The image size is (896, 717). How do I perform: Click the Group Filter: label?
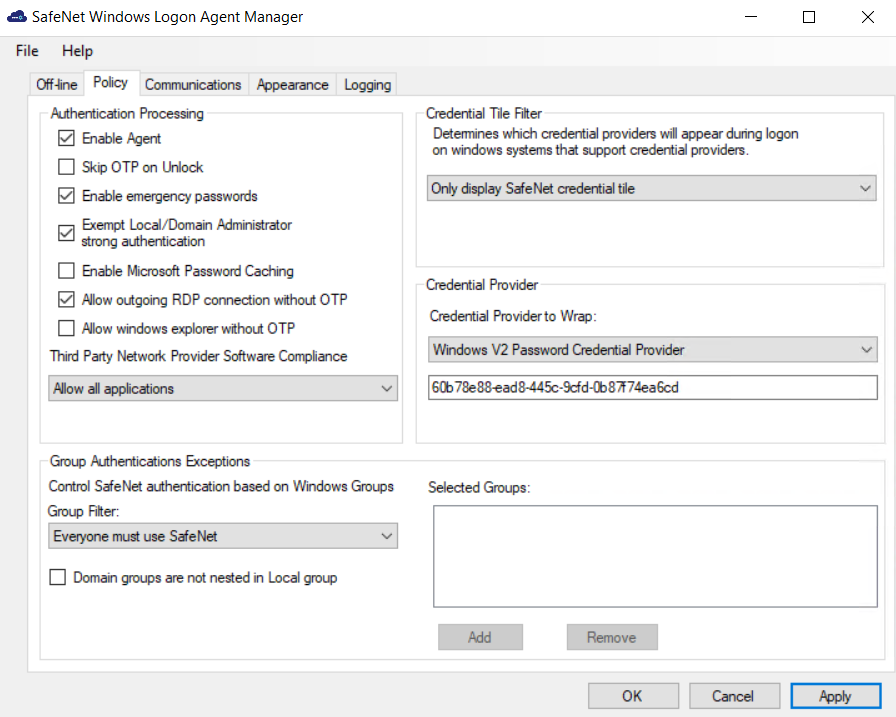83,511
